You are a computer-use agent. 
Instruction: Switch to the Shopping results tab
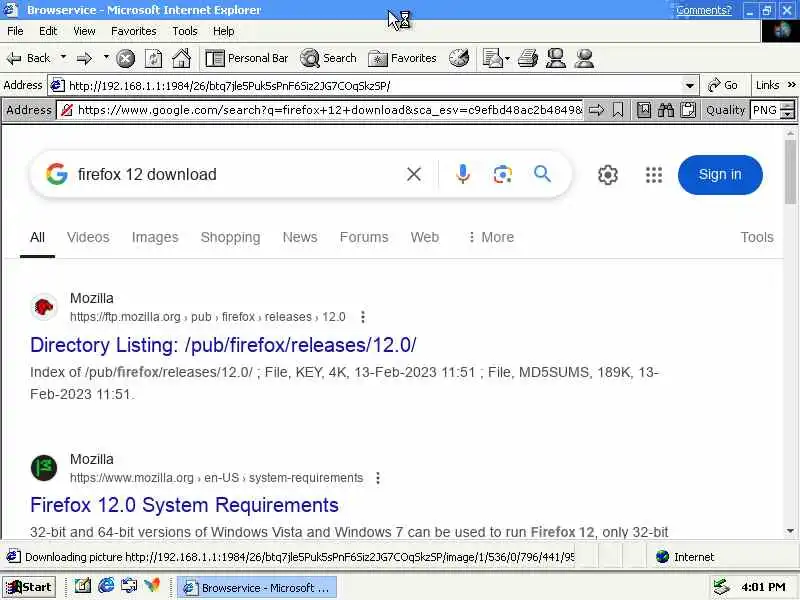pos(230,237)
